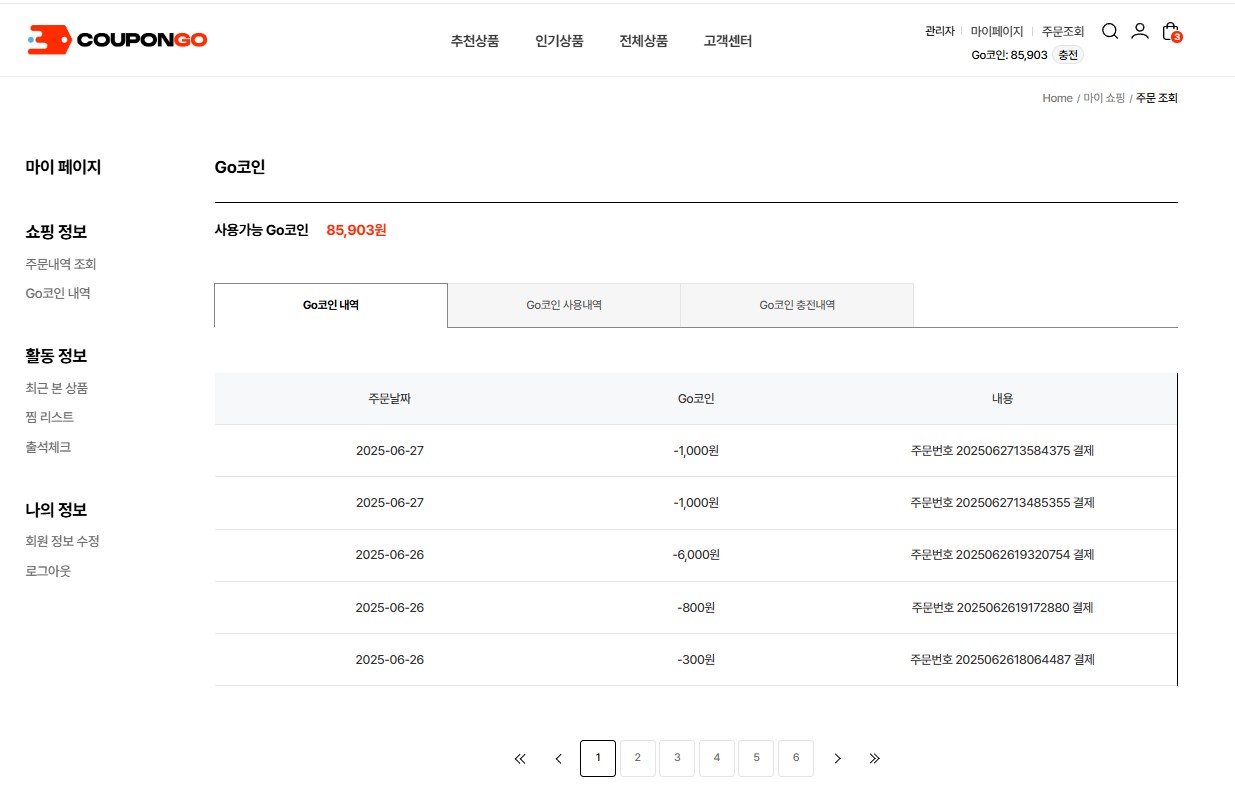Click the 내용 column header
This screenshot has height=787, width=1235.
(x=1002, y=398)
